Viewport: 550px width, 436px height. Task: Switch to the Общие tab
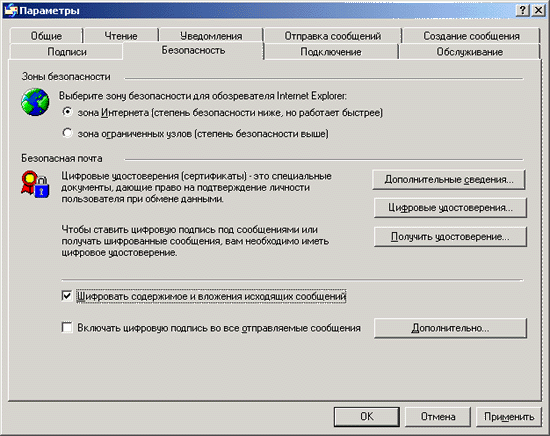pyautogui.click(x=46, y=36)
